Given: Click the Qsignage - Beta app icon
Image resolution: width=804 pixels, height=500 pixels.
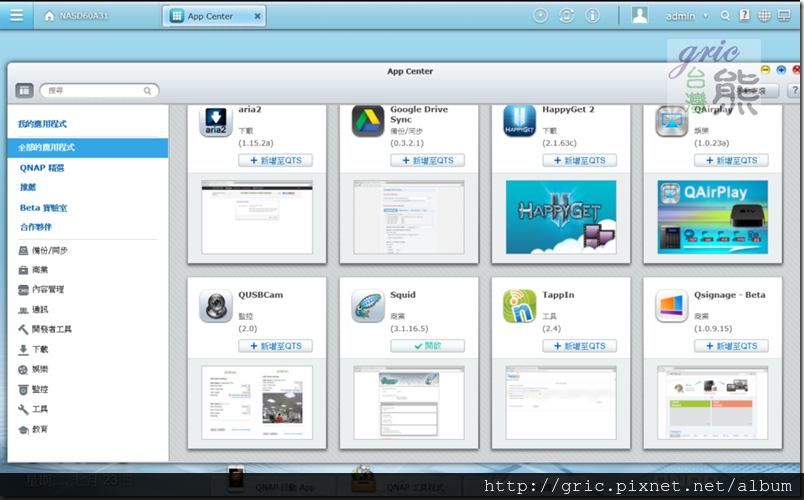Looking at the screenshot, I should coord(672,306).
